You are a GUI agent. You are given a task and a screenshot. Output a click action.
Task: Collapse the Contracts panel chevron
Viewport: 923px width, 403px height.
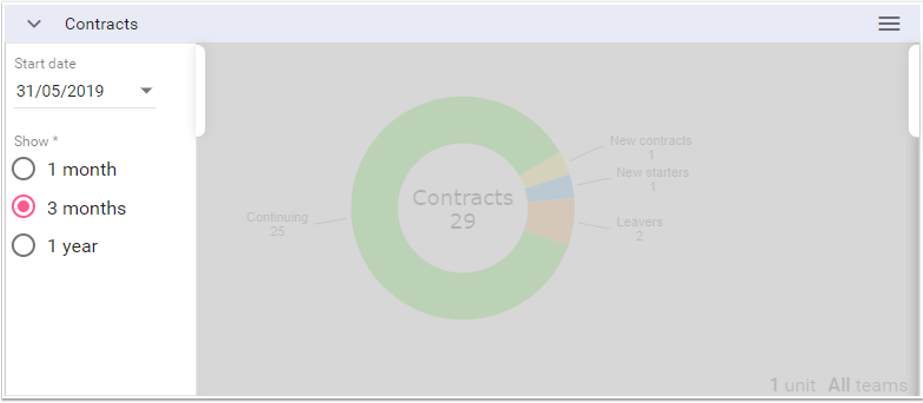pos(34,24)
